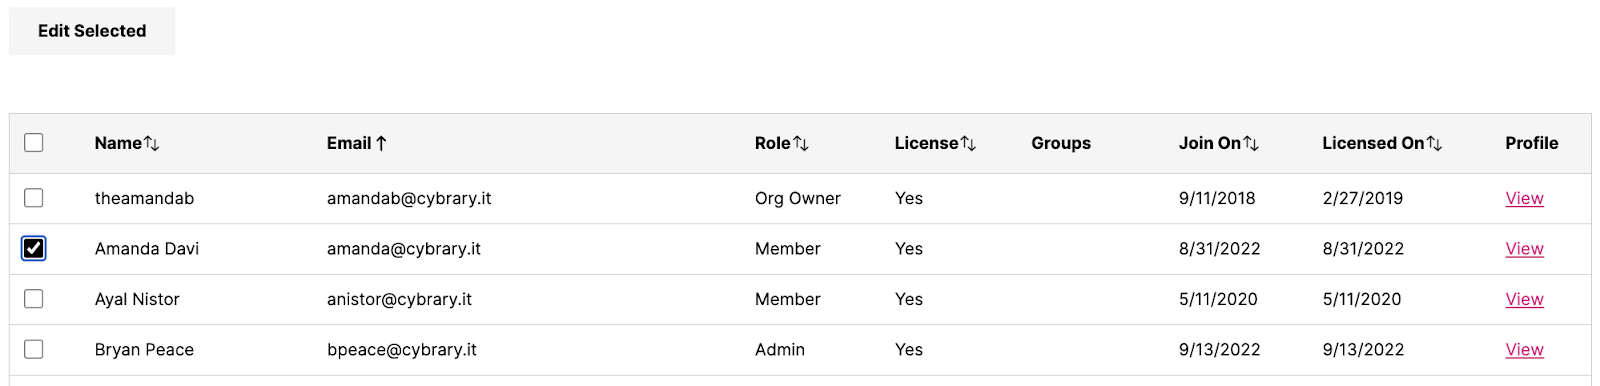Uncheck Amanda Davi's row checkbox
This screenshot has height=386, width=1600.
34,248
